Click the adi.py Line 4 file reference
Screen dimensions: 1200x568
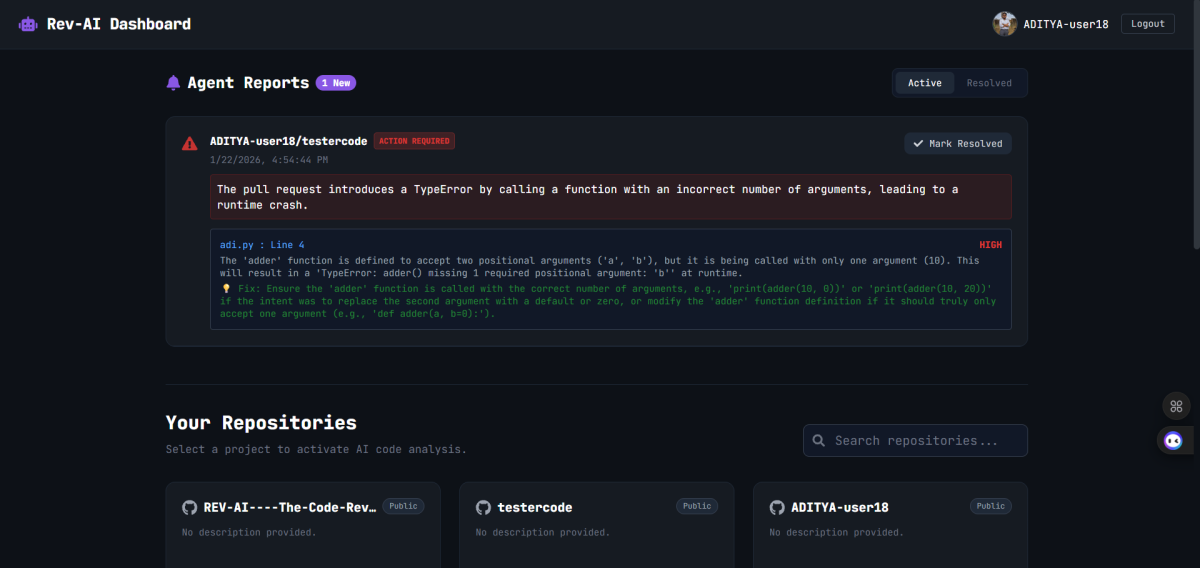tap(262, 245)
